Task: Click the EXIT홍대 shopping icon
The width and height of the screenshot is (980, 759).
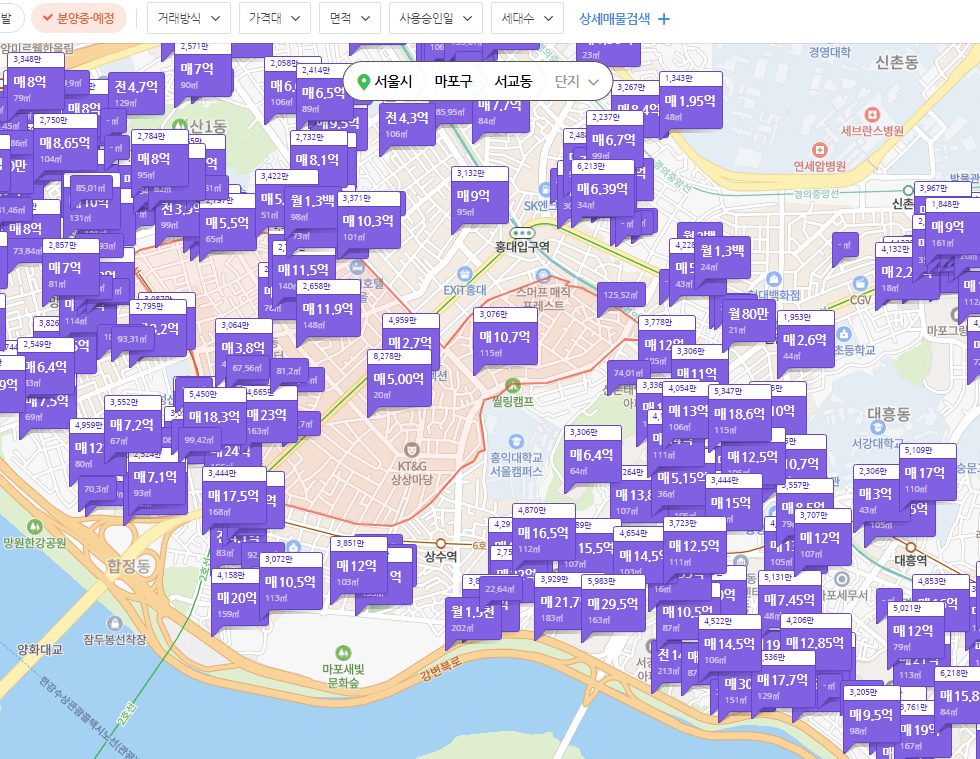Action: (x=464, y=274)
